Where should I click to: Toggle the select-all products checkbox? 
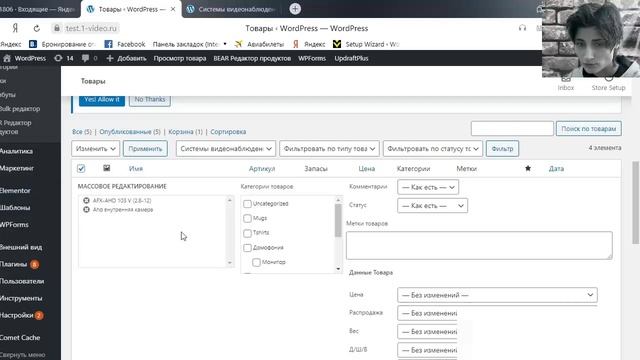81,169
